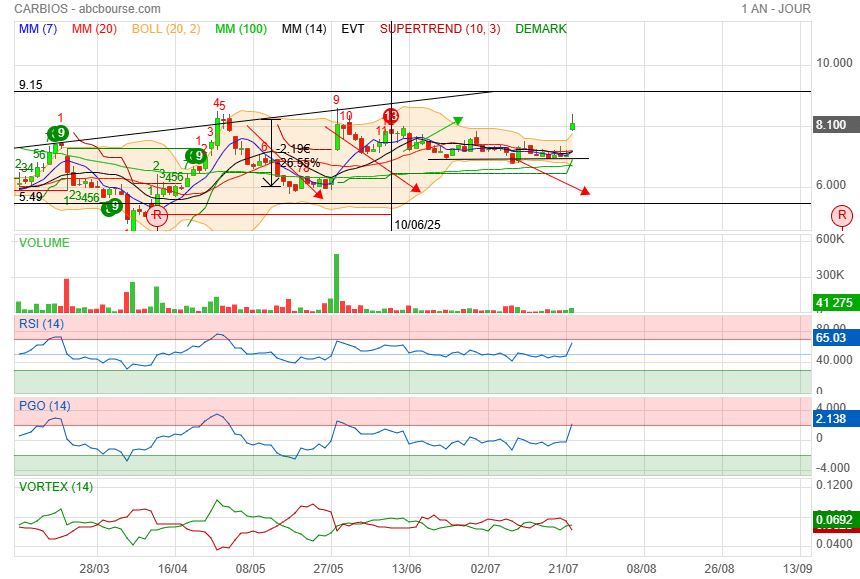
Task: Click the 10/06/25 cursor date label
Action: 417,224
